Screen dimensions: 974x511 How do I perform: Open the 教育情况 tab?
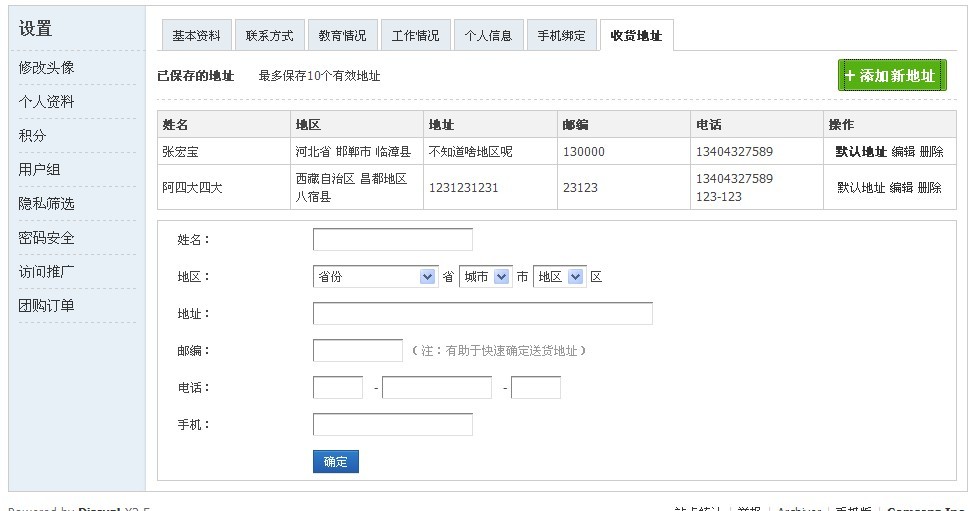[342, 35]
